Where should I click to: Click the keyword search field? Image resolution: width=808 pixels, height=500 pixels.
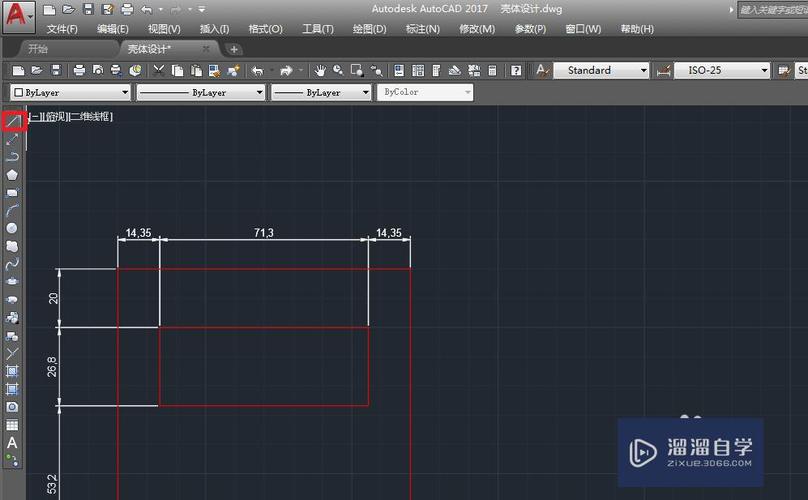tap(773, 10)
